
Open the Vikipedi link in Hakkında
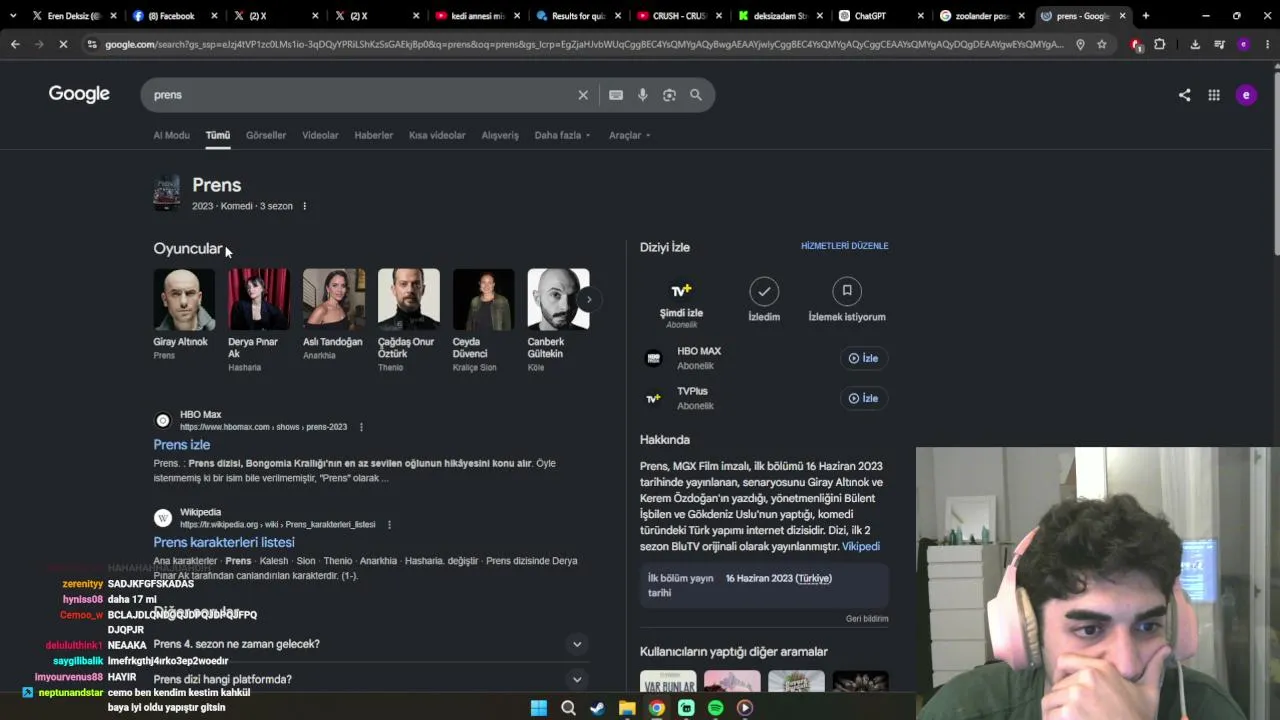[x=861, y=546]
